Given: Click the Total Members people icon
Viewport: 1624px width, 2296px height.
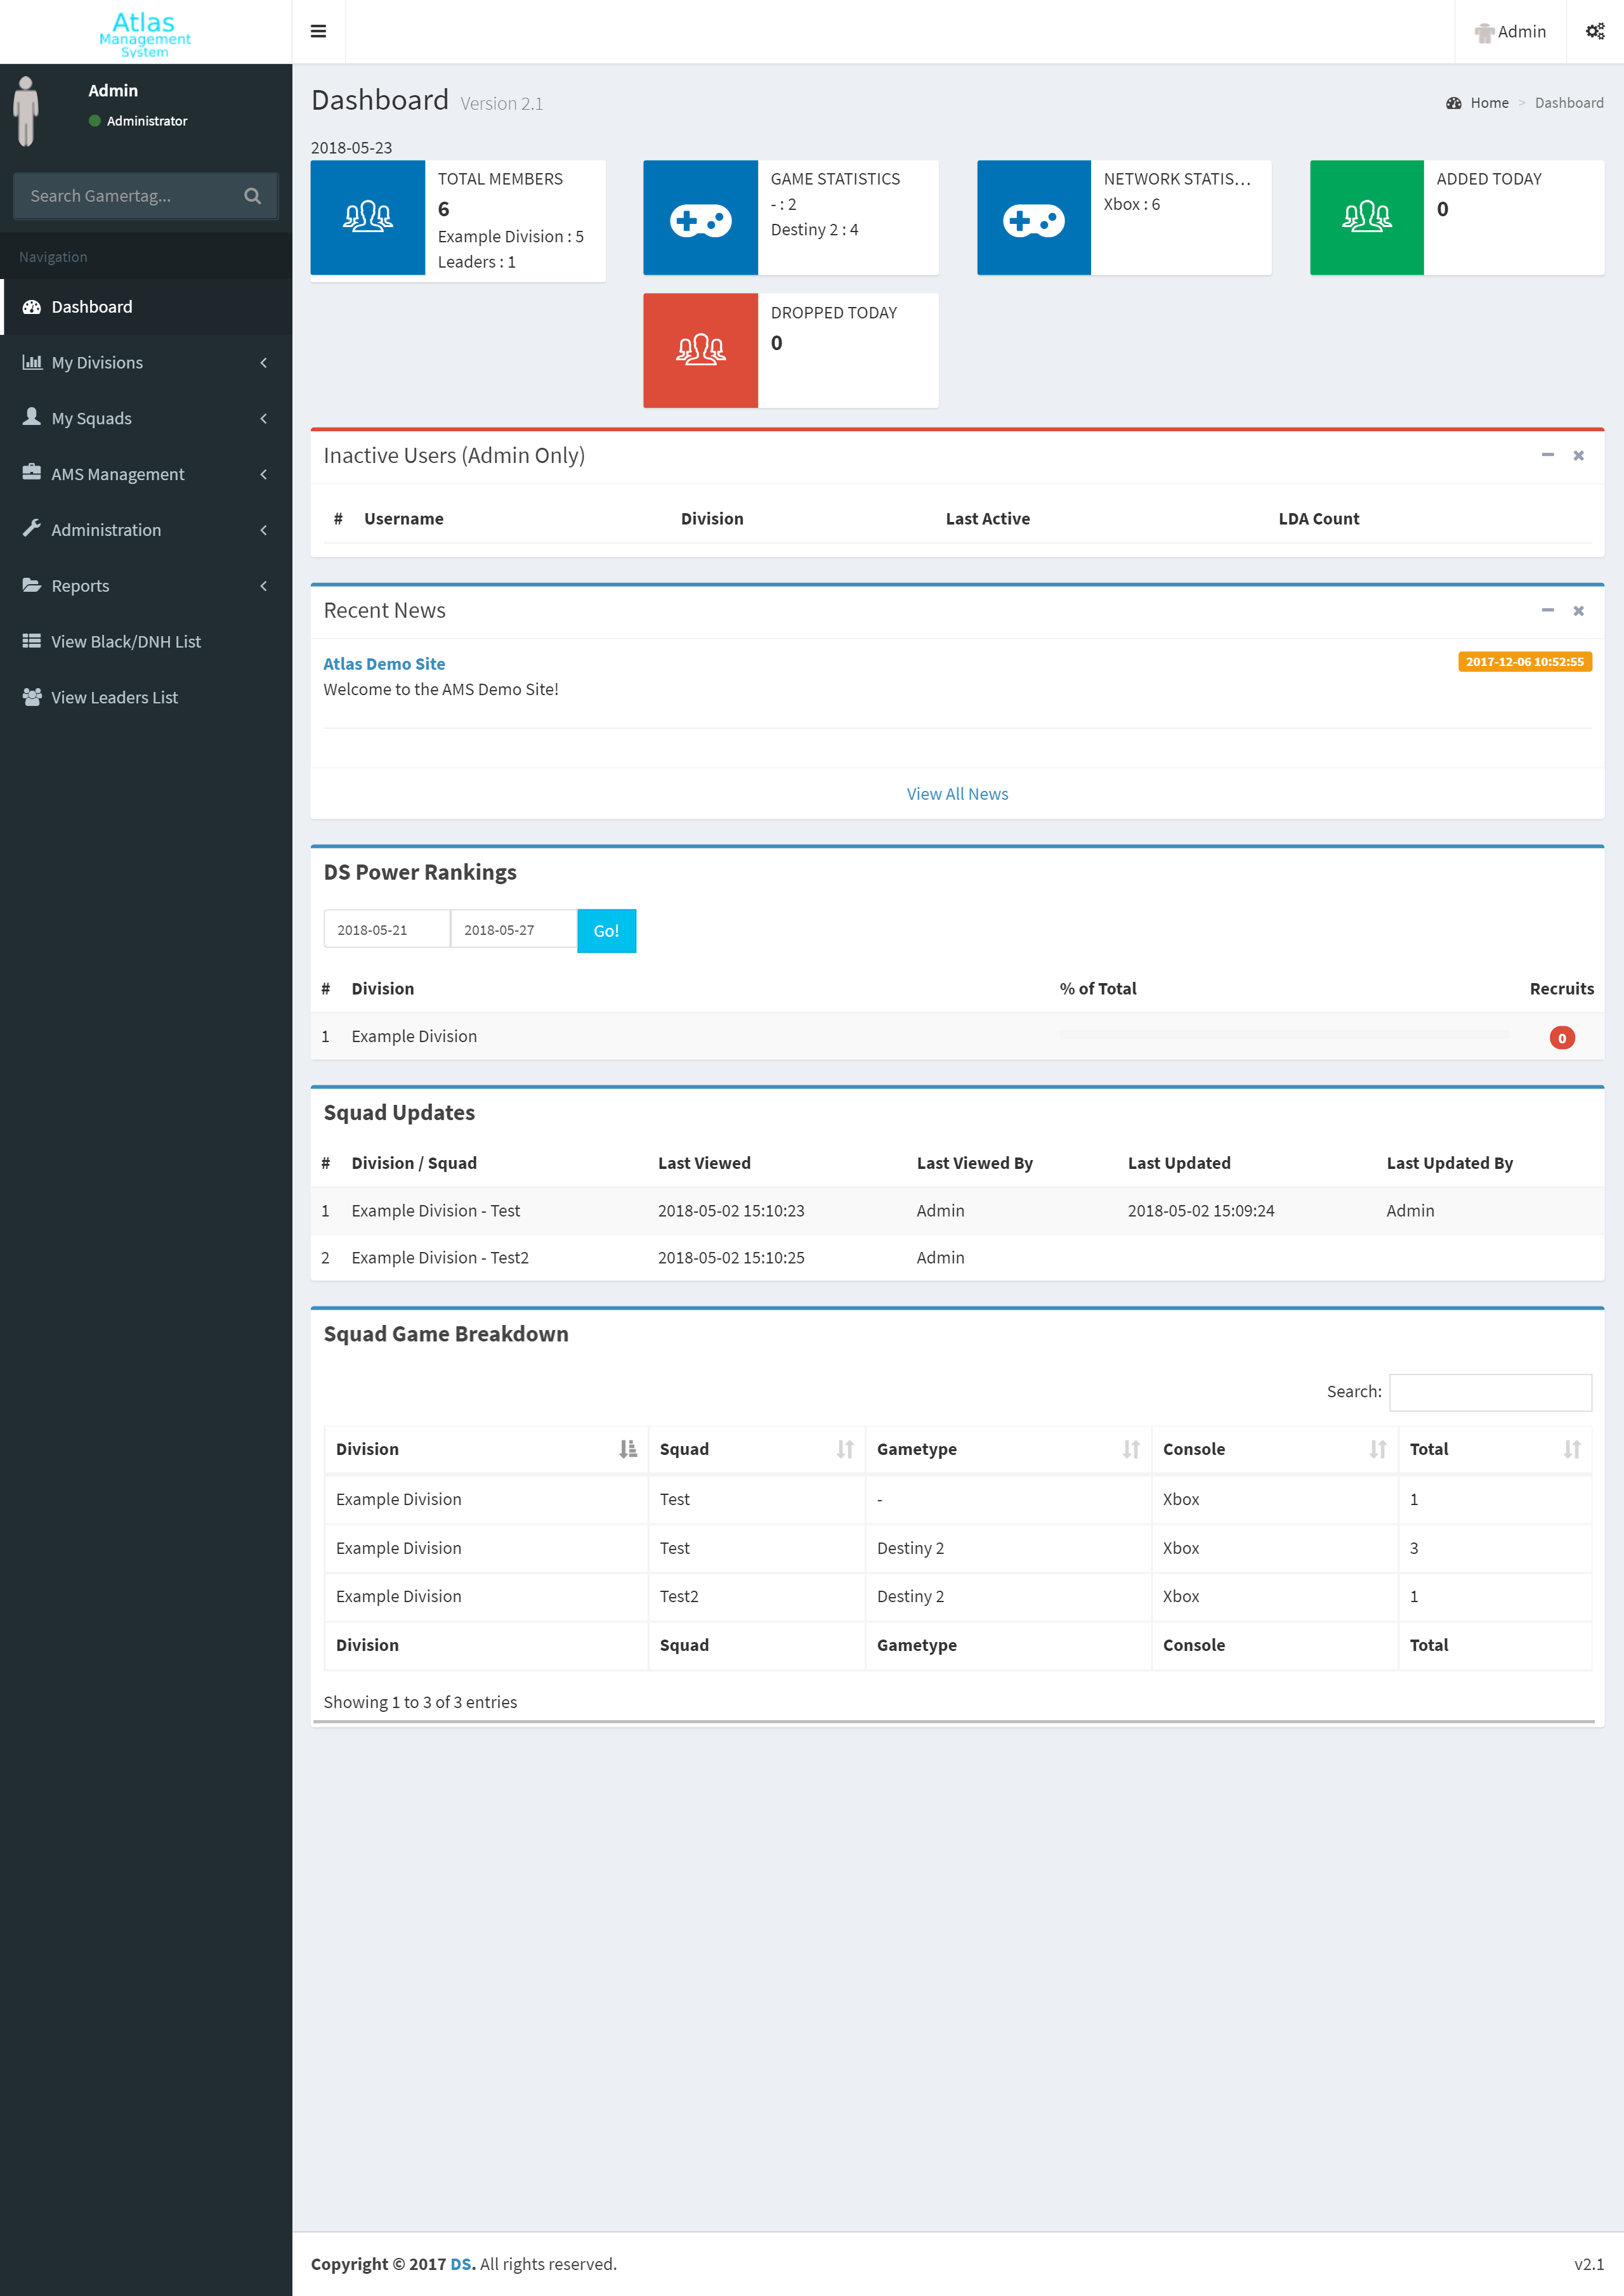Looking at the screenshot, I should tap(367, 217).
